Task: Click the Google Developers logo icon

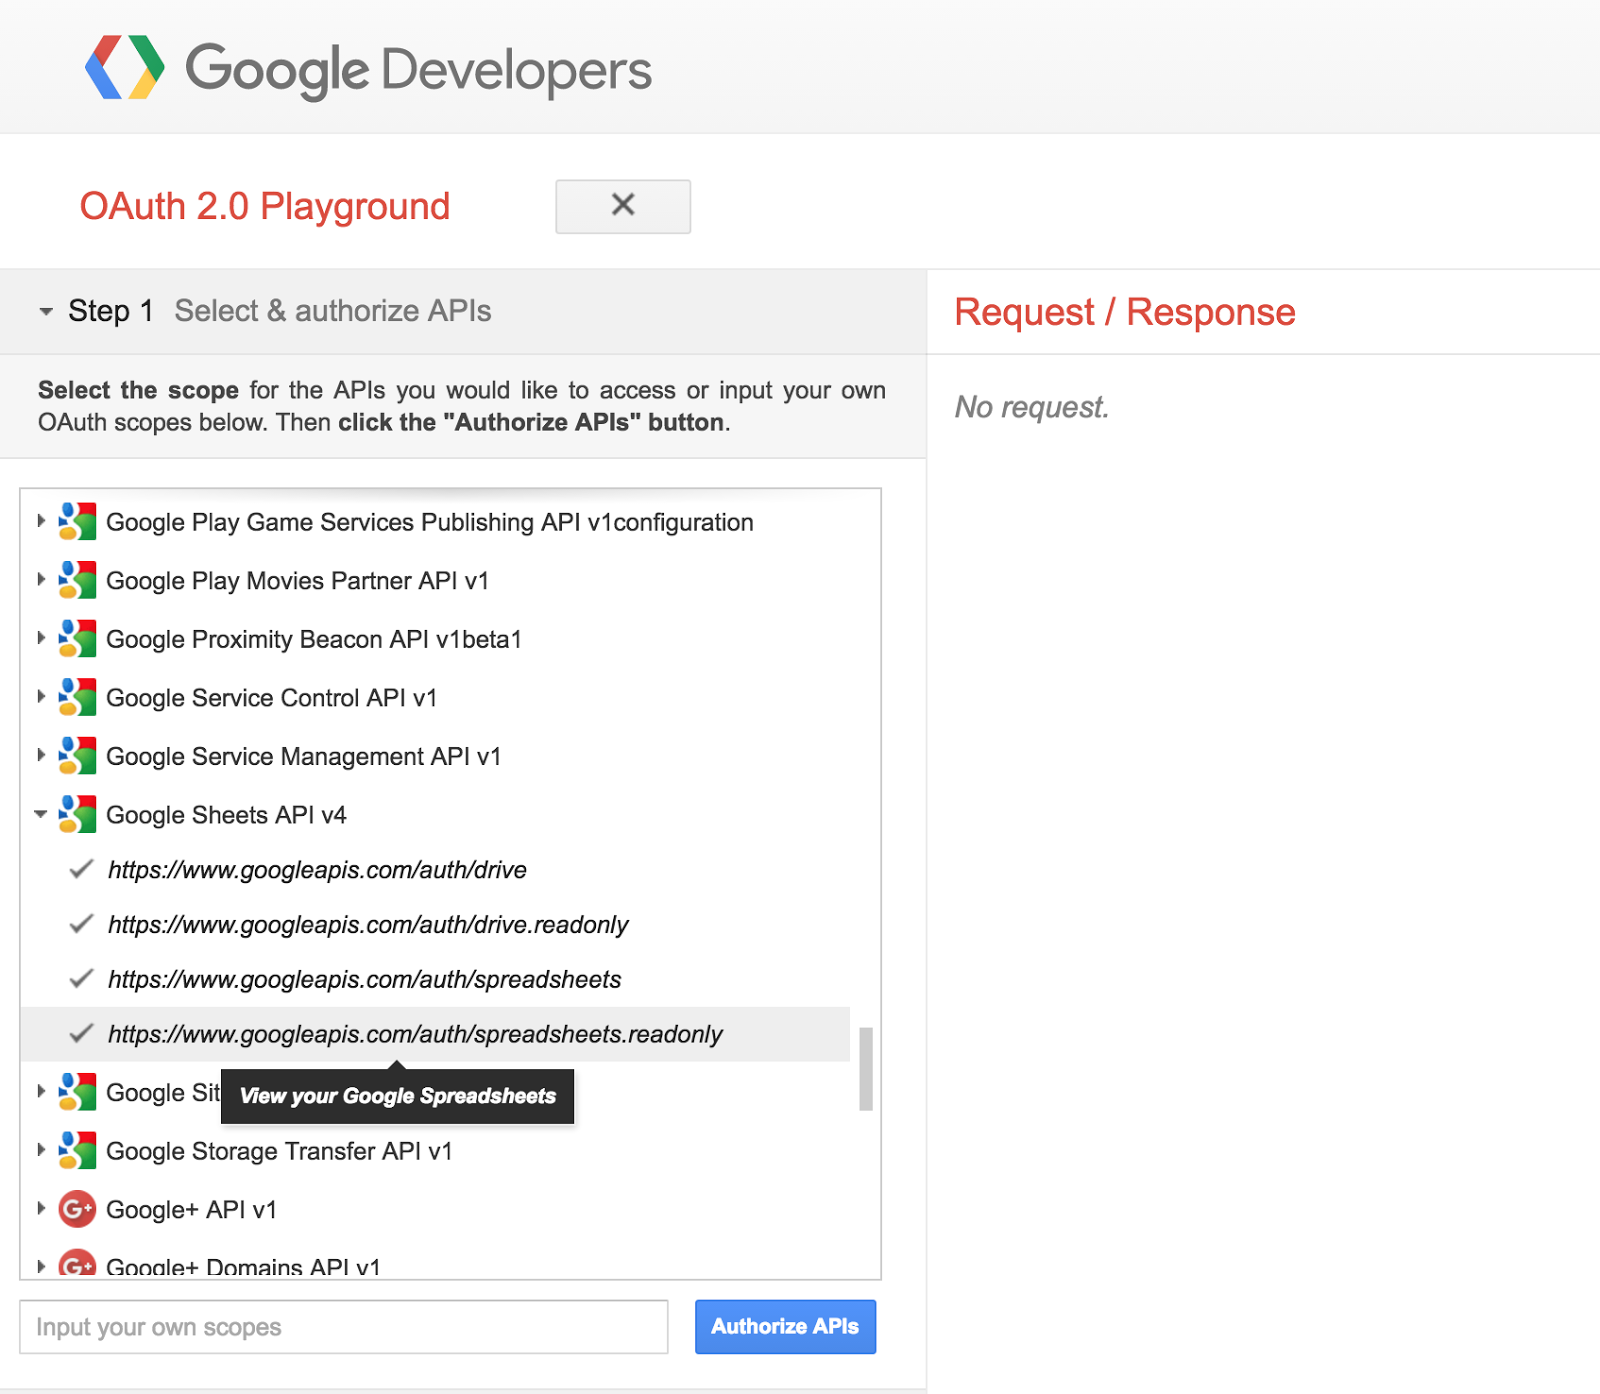Action: pos(125,68)
